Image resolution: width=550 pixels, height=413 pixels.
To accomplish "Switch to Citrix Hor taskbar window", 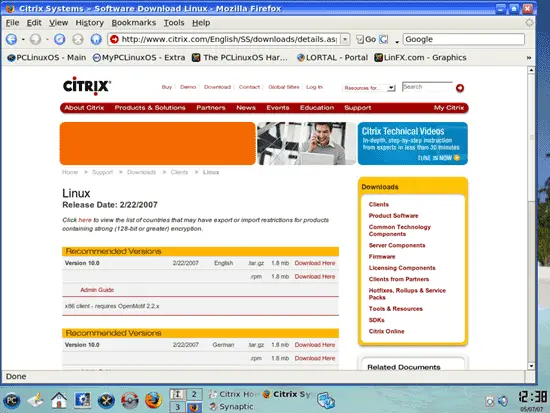I will [234, 394].
